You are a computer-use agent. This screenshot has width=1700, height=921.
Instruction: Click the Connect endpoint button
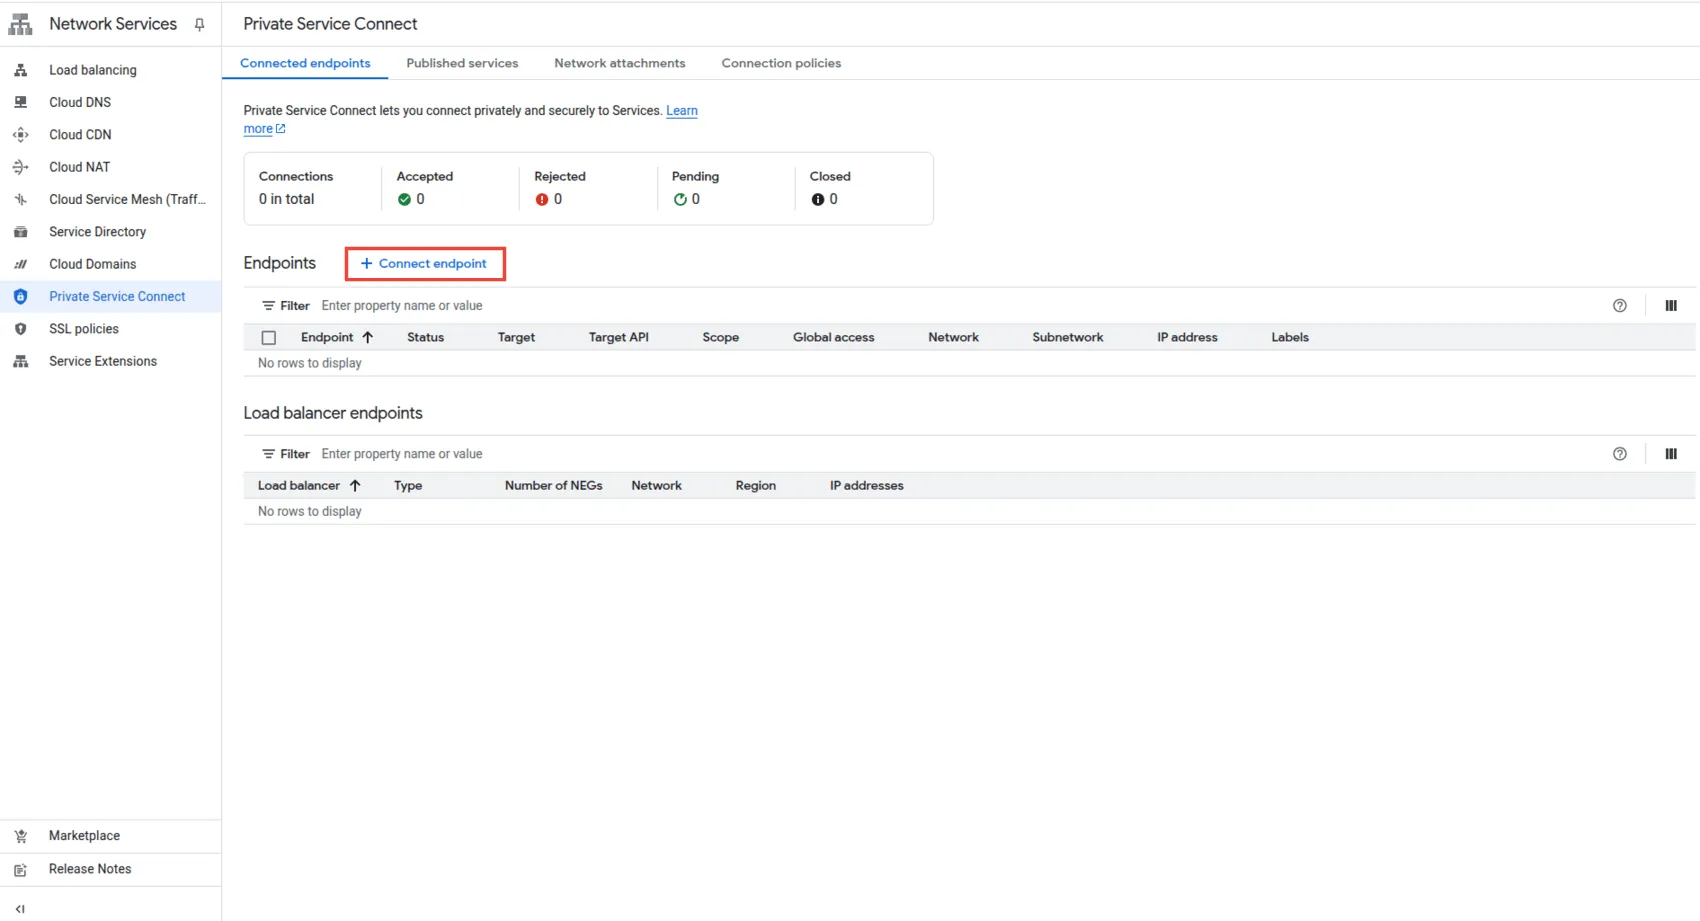tap(424, 264)
